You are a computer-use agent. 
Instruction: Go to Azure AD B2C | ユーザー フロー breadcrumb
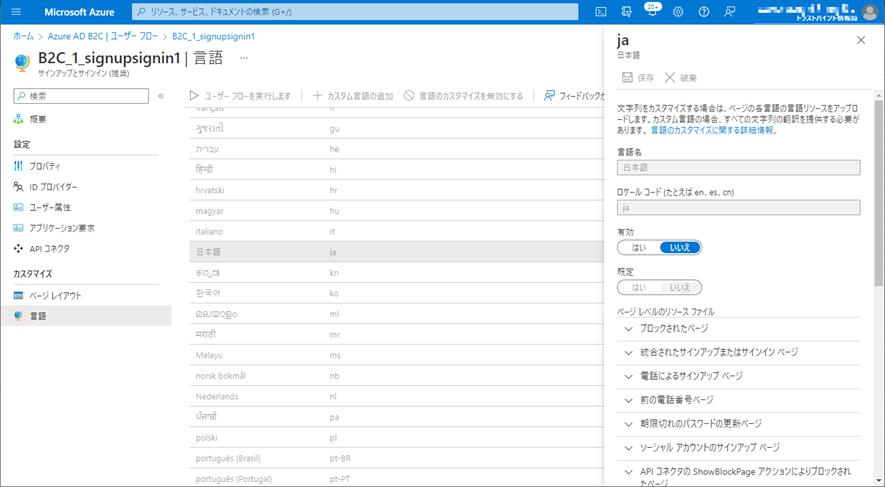coord(103,36)
